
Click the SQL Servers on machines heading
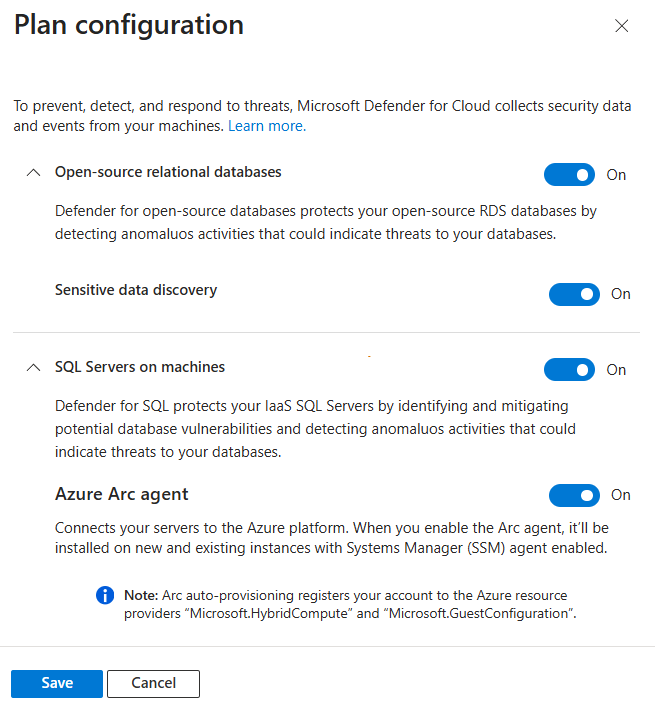point(140,368)
